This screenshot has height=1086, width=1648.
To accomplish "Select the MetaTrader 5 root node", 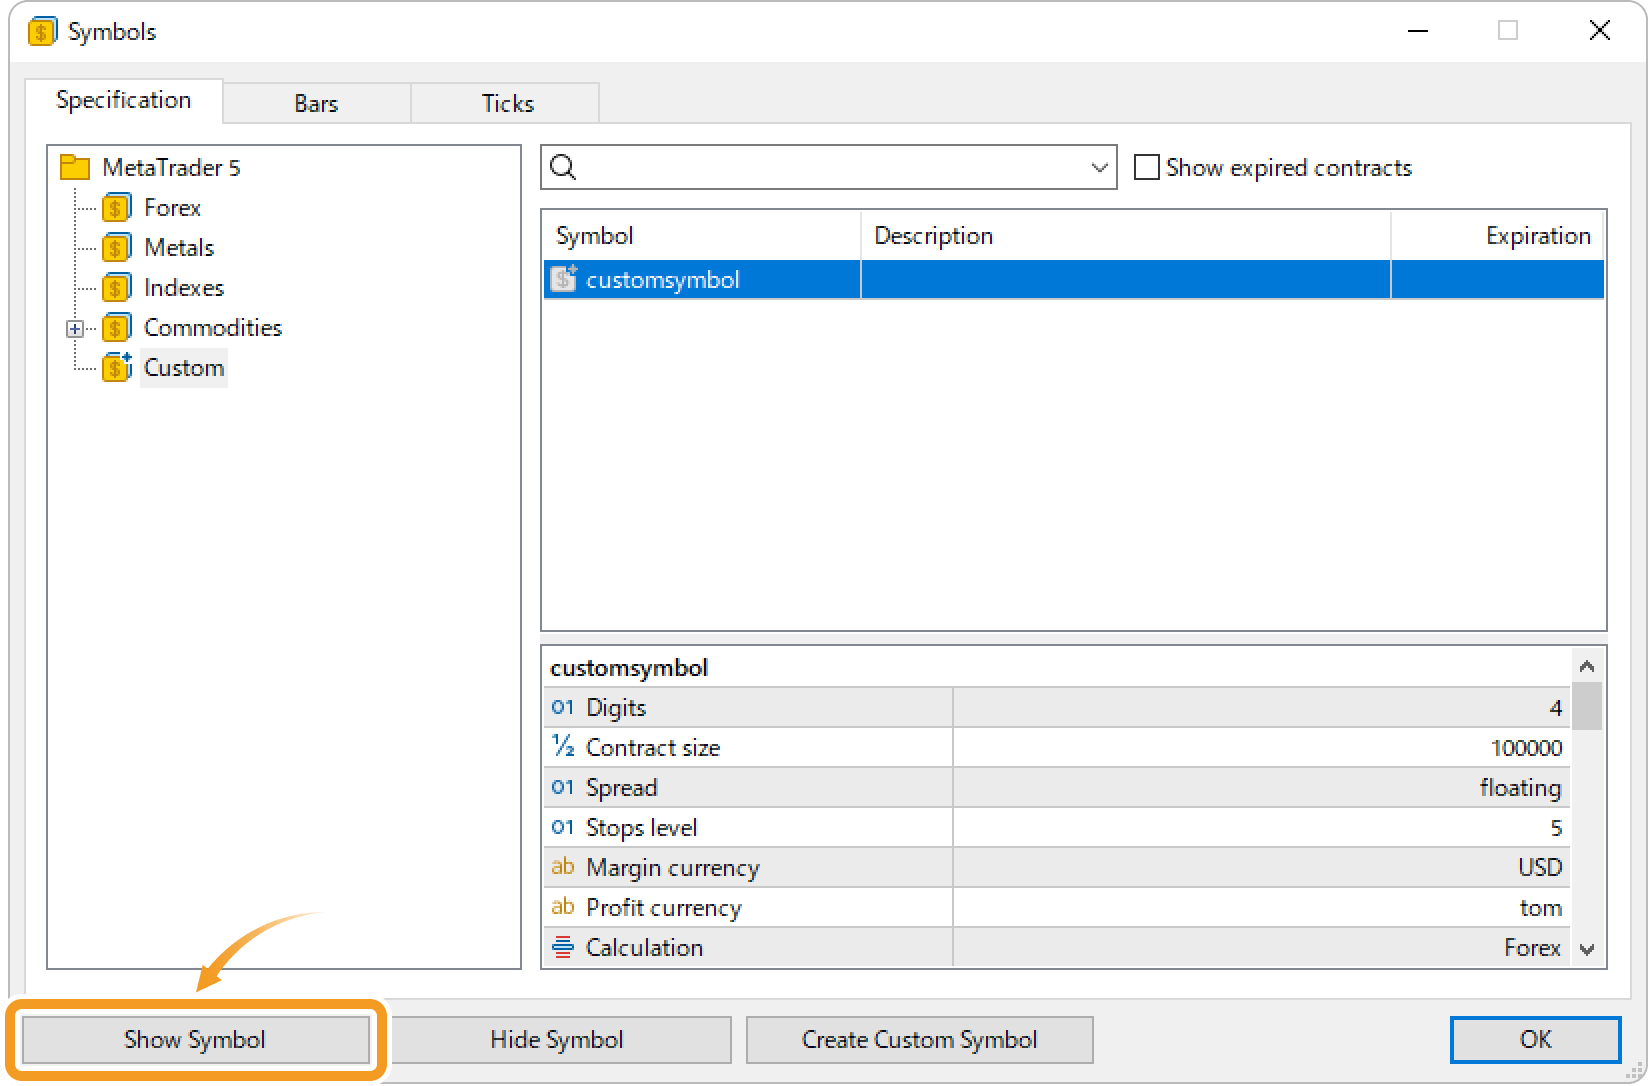I will click(x=171, y=167).
